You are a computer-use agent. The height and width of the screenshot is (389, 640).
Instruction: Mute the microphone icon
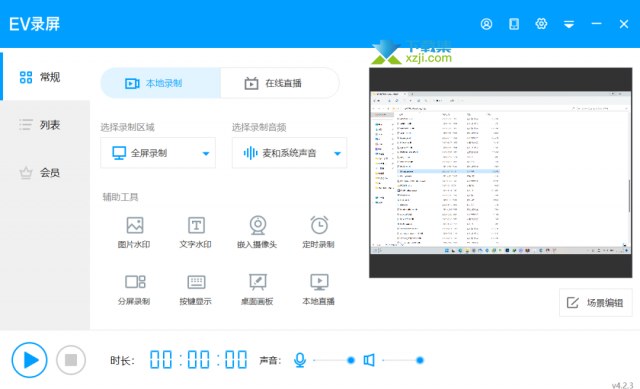coord(300,360)
